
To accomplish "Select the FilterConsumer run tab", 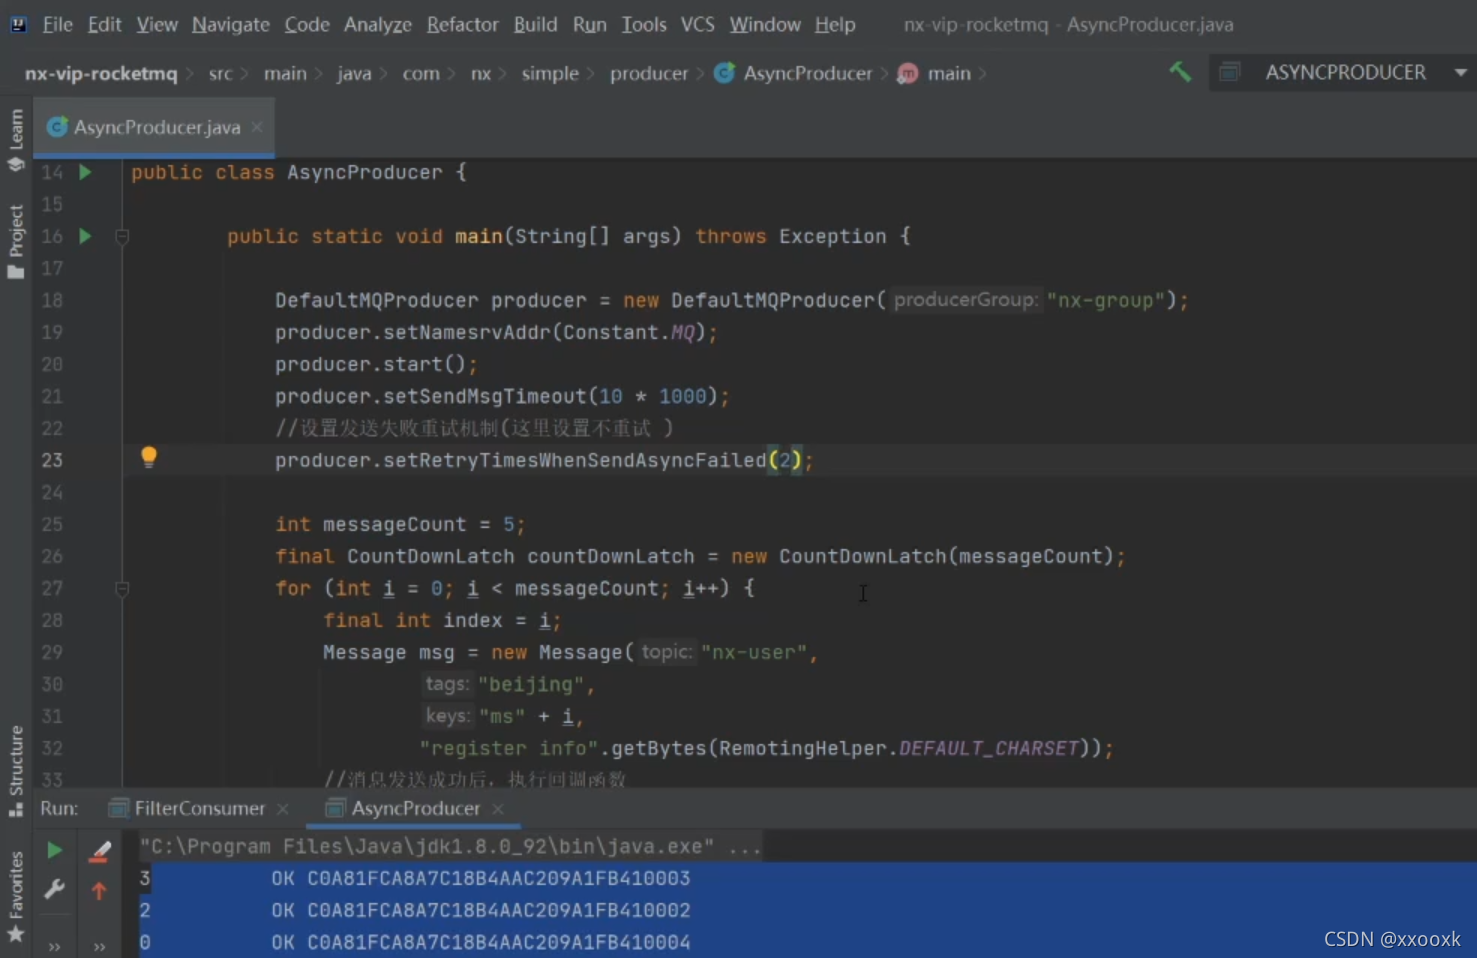I will coord(187,808).
